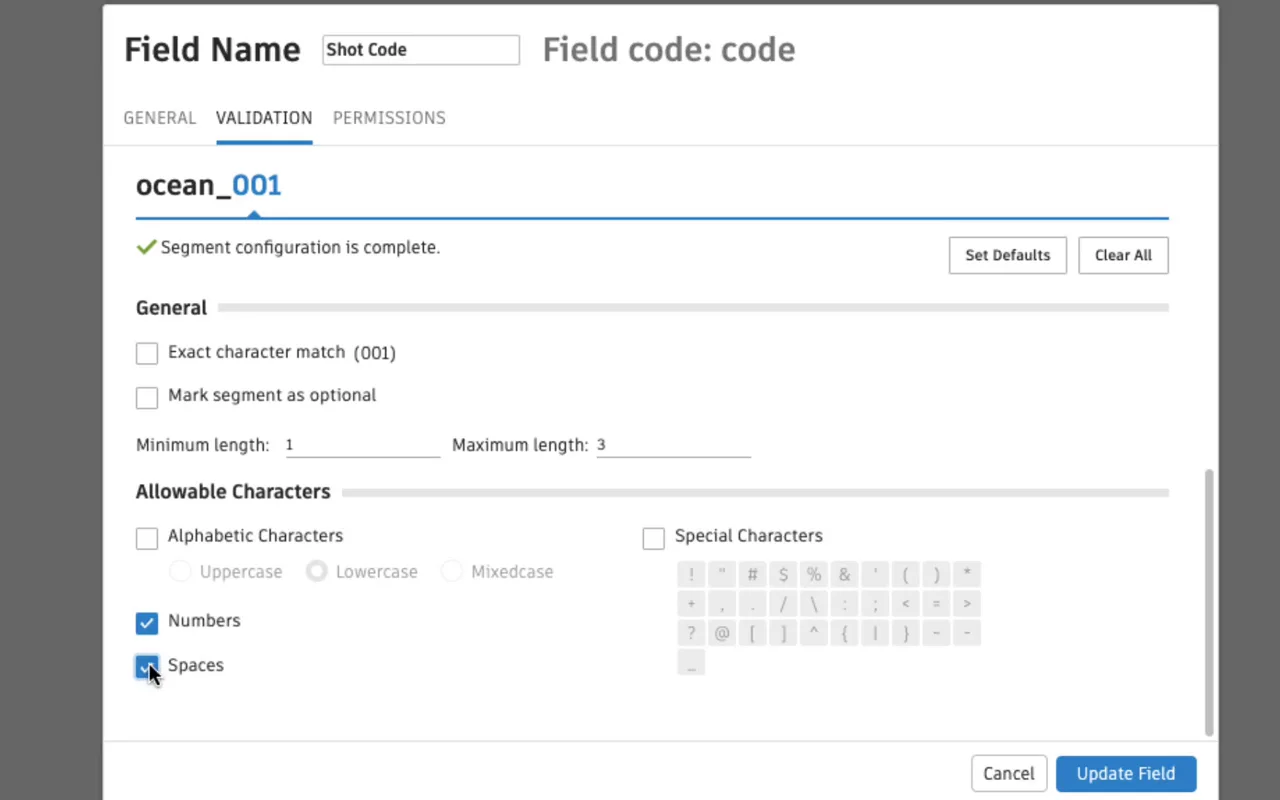Select the exclamation mark character key
The height and width of the screenshot is (800, 1280).
(691, 574)
